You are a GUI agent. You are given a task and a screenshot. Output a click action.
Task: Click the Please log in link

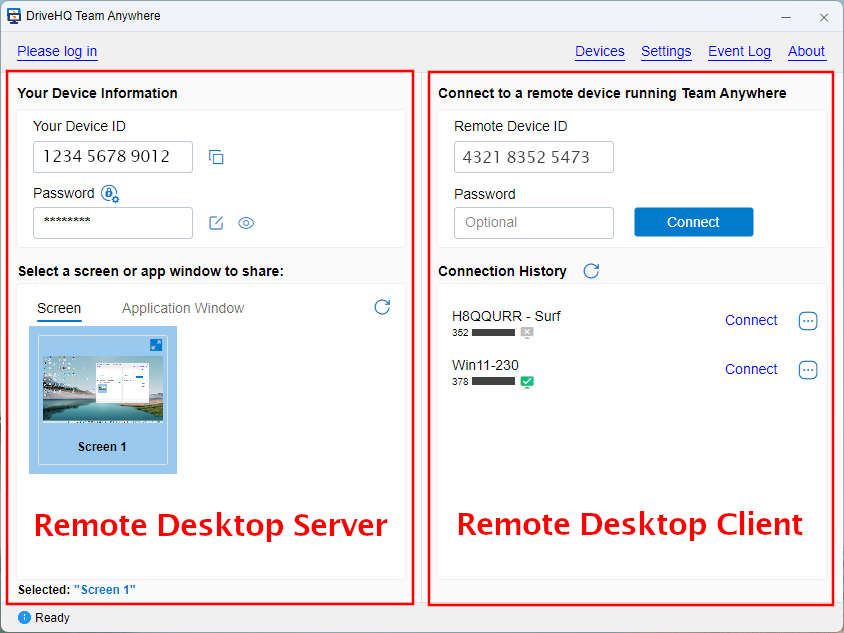[57, 51]
